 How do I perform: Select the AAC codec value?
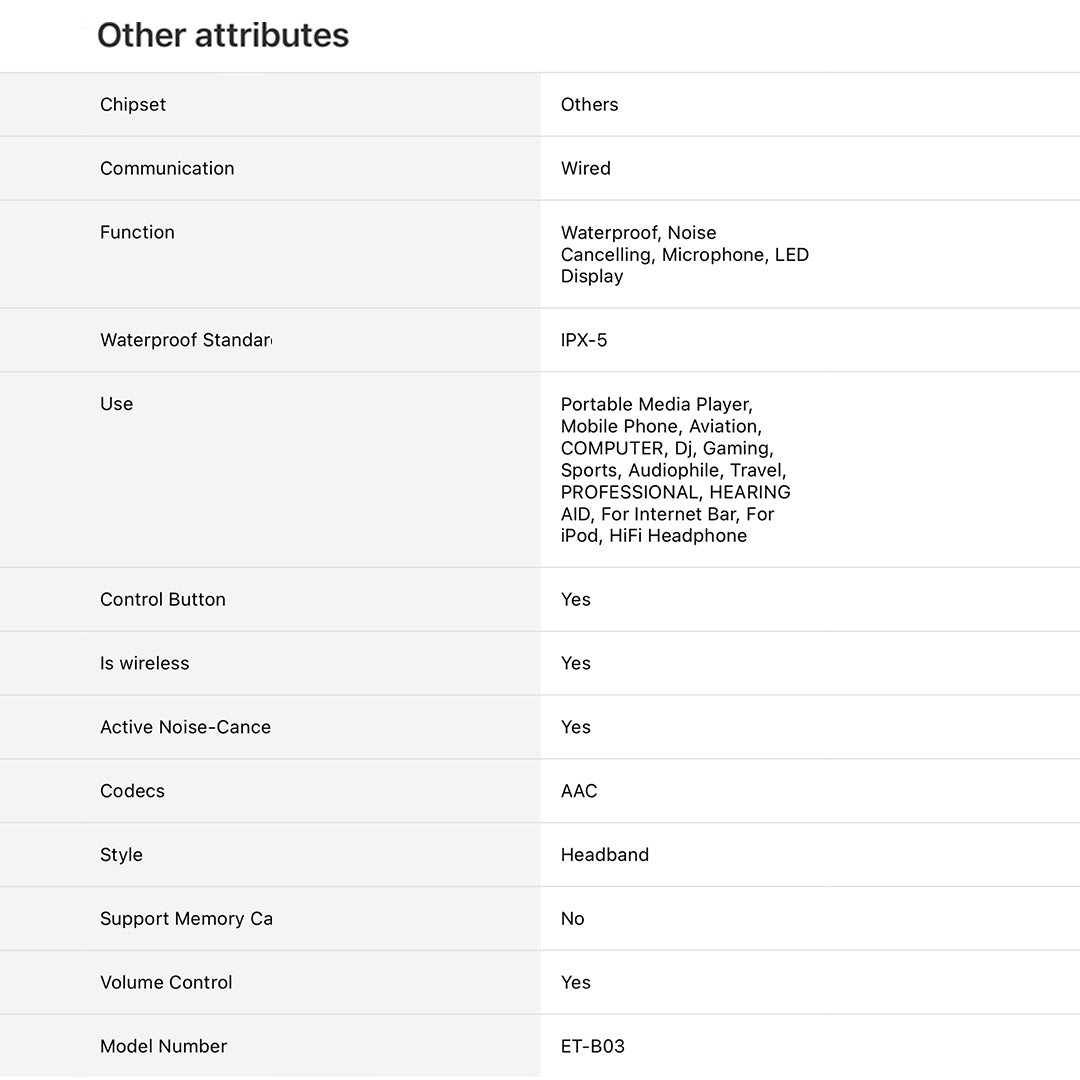tap(579, 792)
